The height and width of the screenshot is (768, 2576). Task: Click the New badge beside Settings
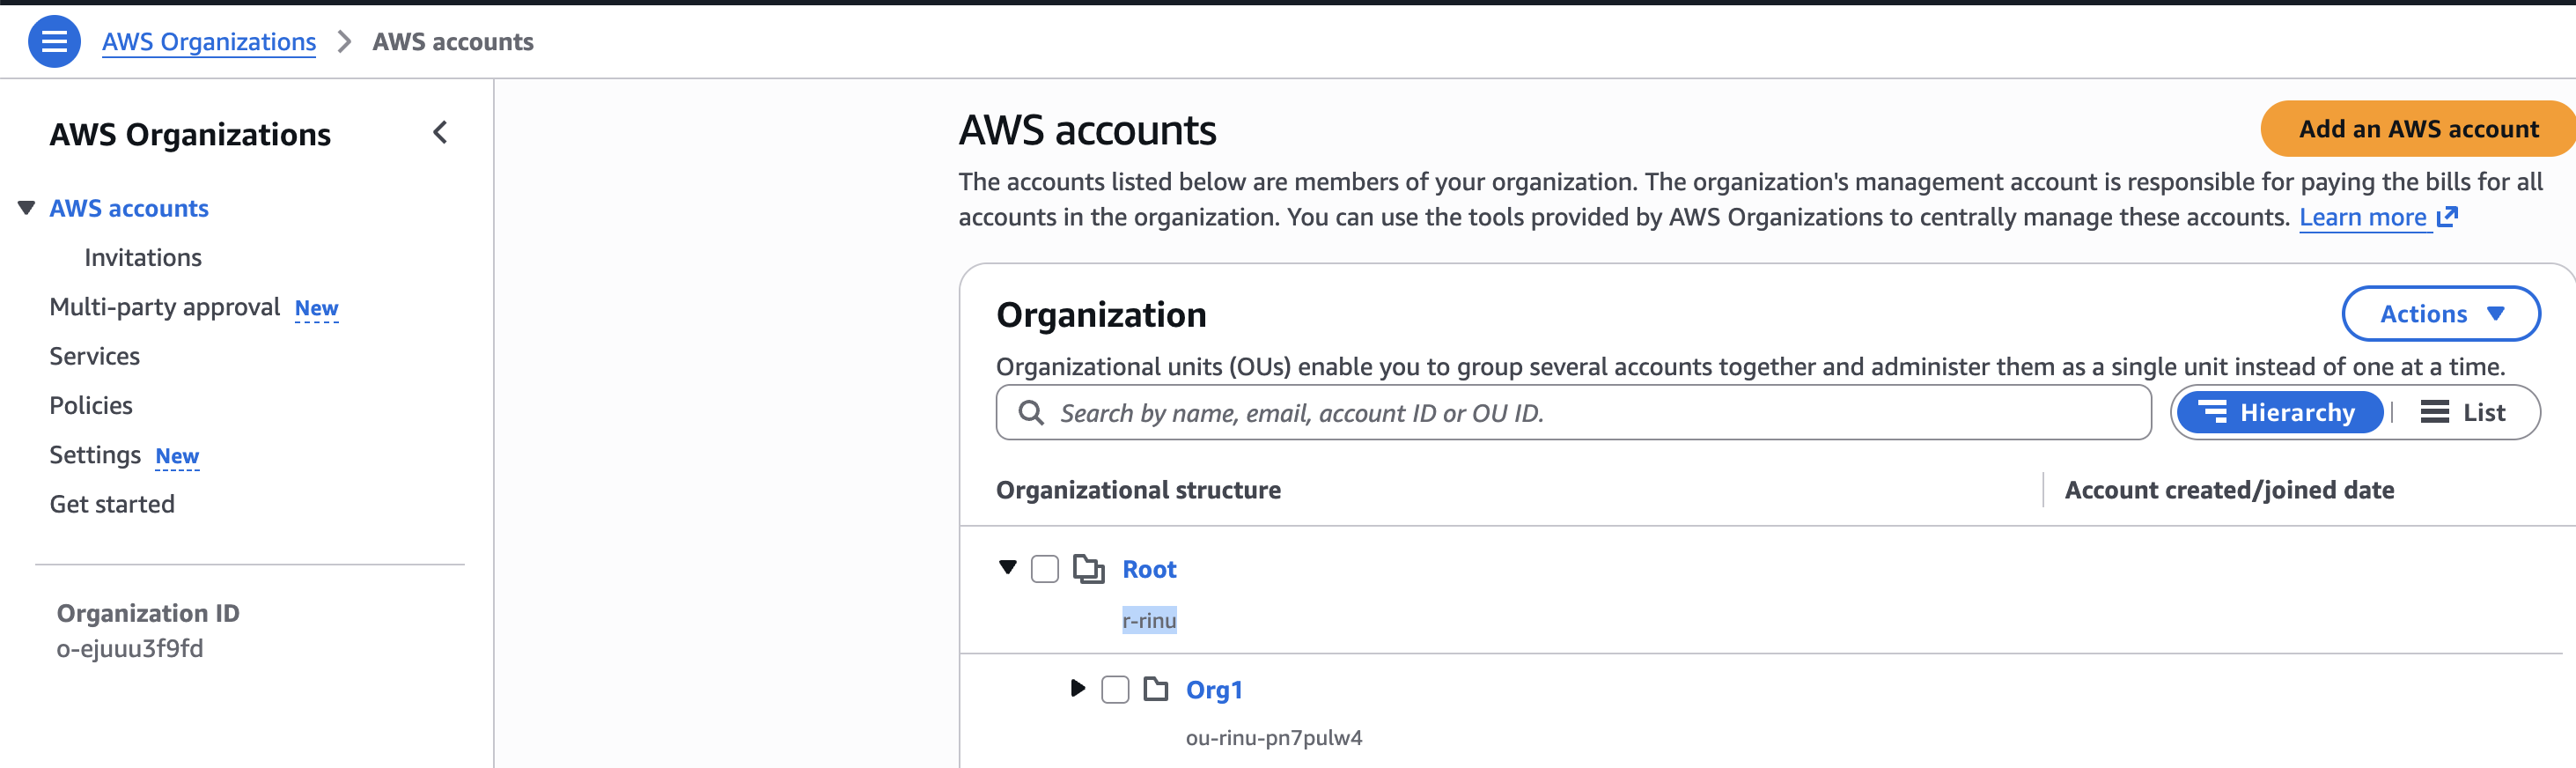pyautogui.click(x=177, y=457)
